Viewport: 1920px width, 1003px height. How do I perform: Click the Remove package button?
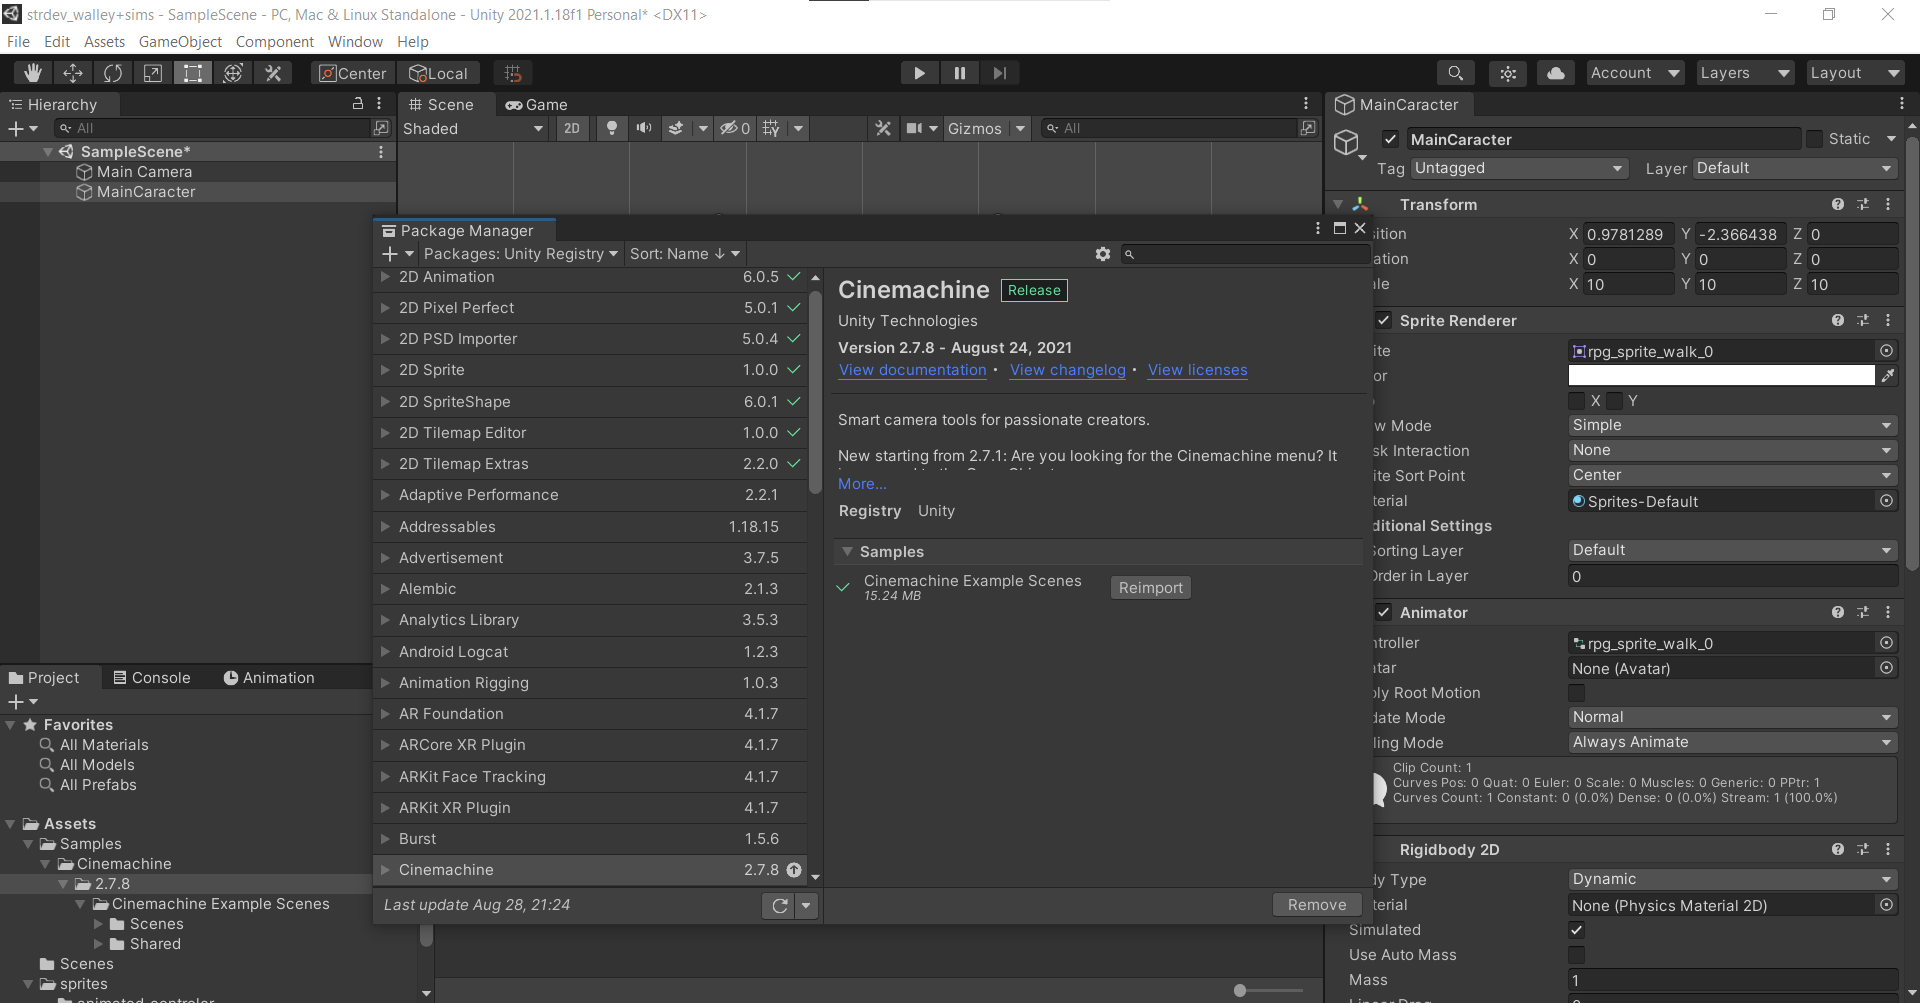point(1317,905)
